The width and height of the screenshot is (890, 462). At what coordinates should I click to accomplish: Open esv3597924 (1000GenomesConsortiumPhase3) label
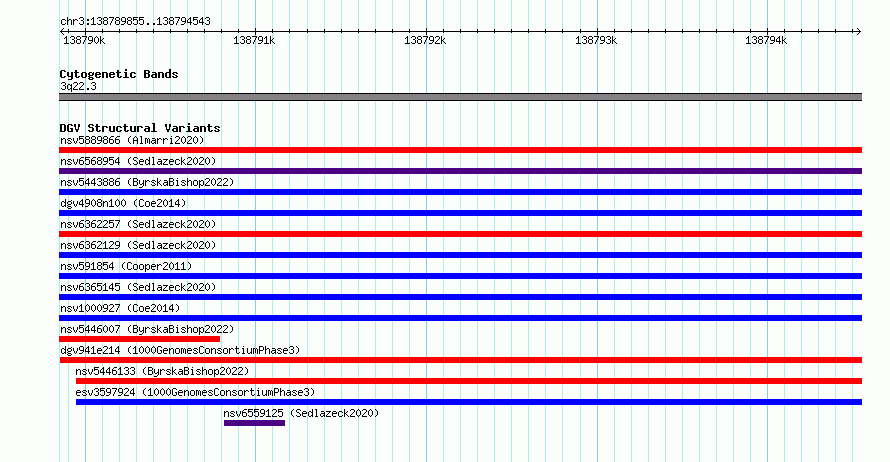pyautogui.click(x=195, y=392)
